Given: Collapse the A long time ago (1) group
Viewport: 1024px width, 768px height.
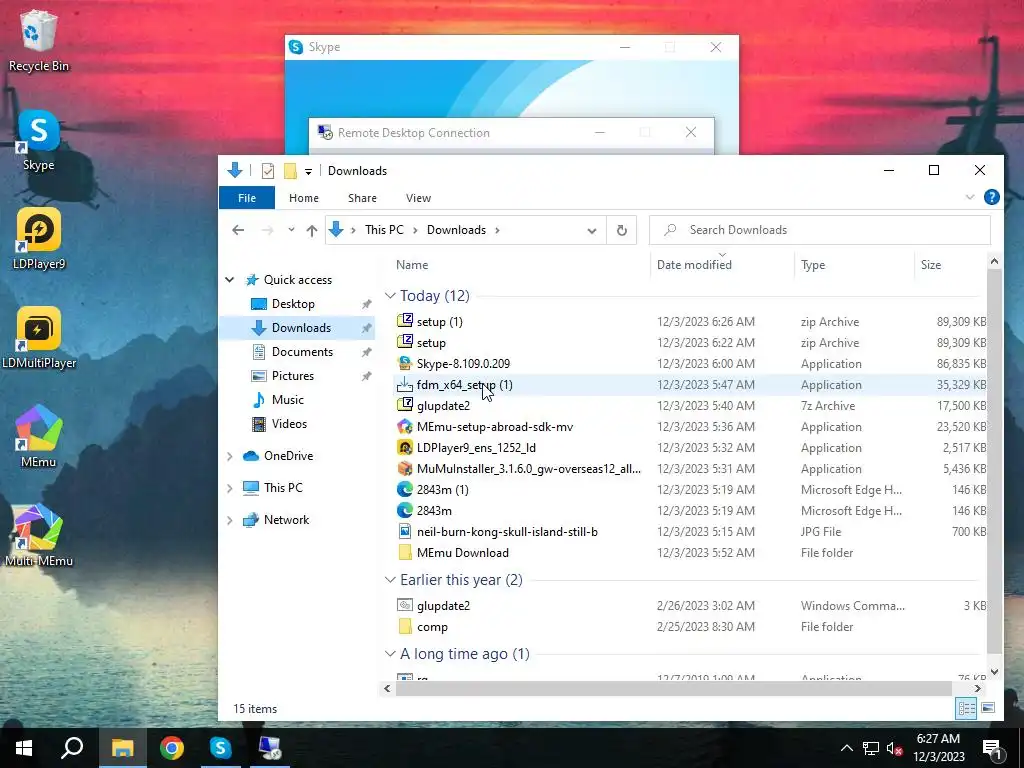Looking at the screenshot, I should (x=390, y=654).
